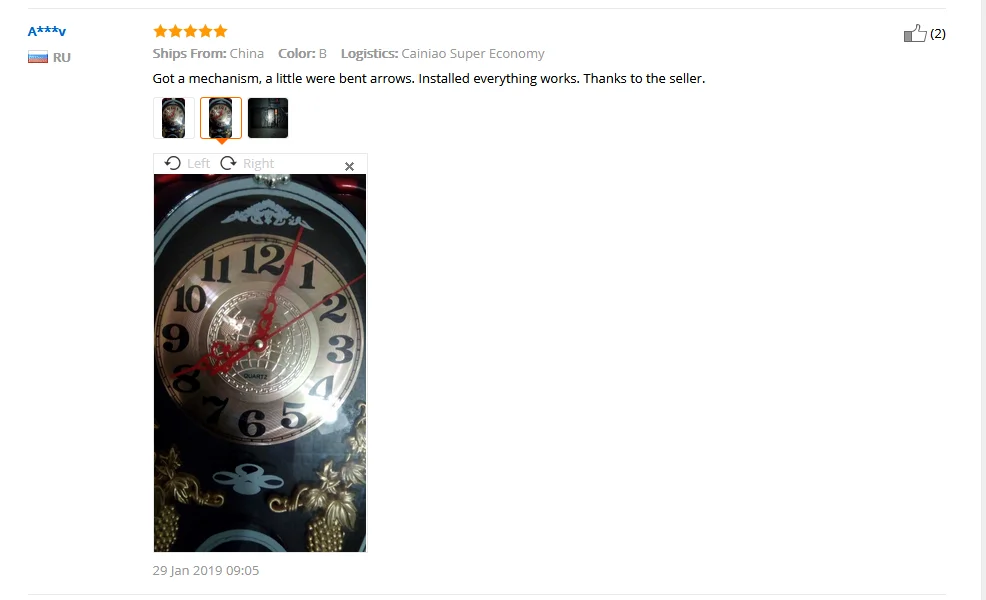Click reviewer name A***v
The image size is (986, 600).
(47, 31)
